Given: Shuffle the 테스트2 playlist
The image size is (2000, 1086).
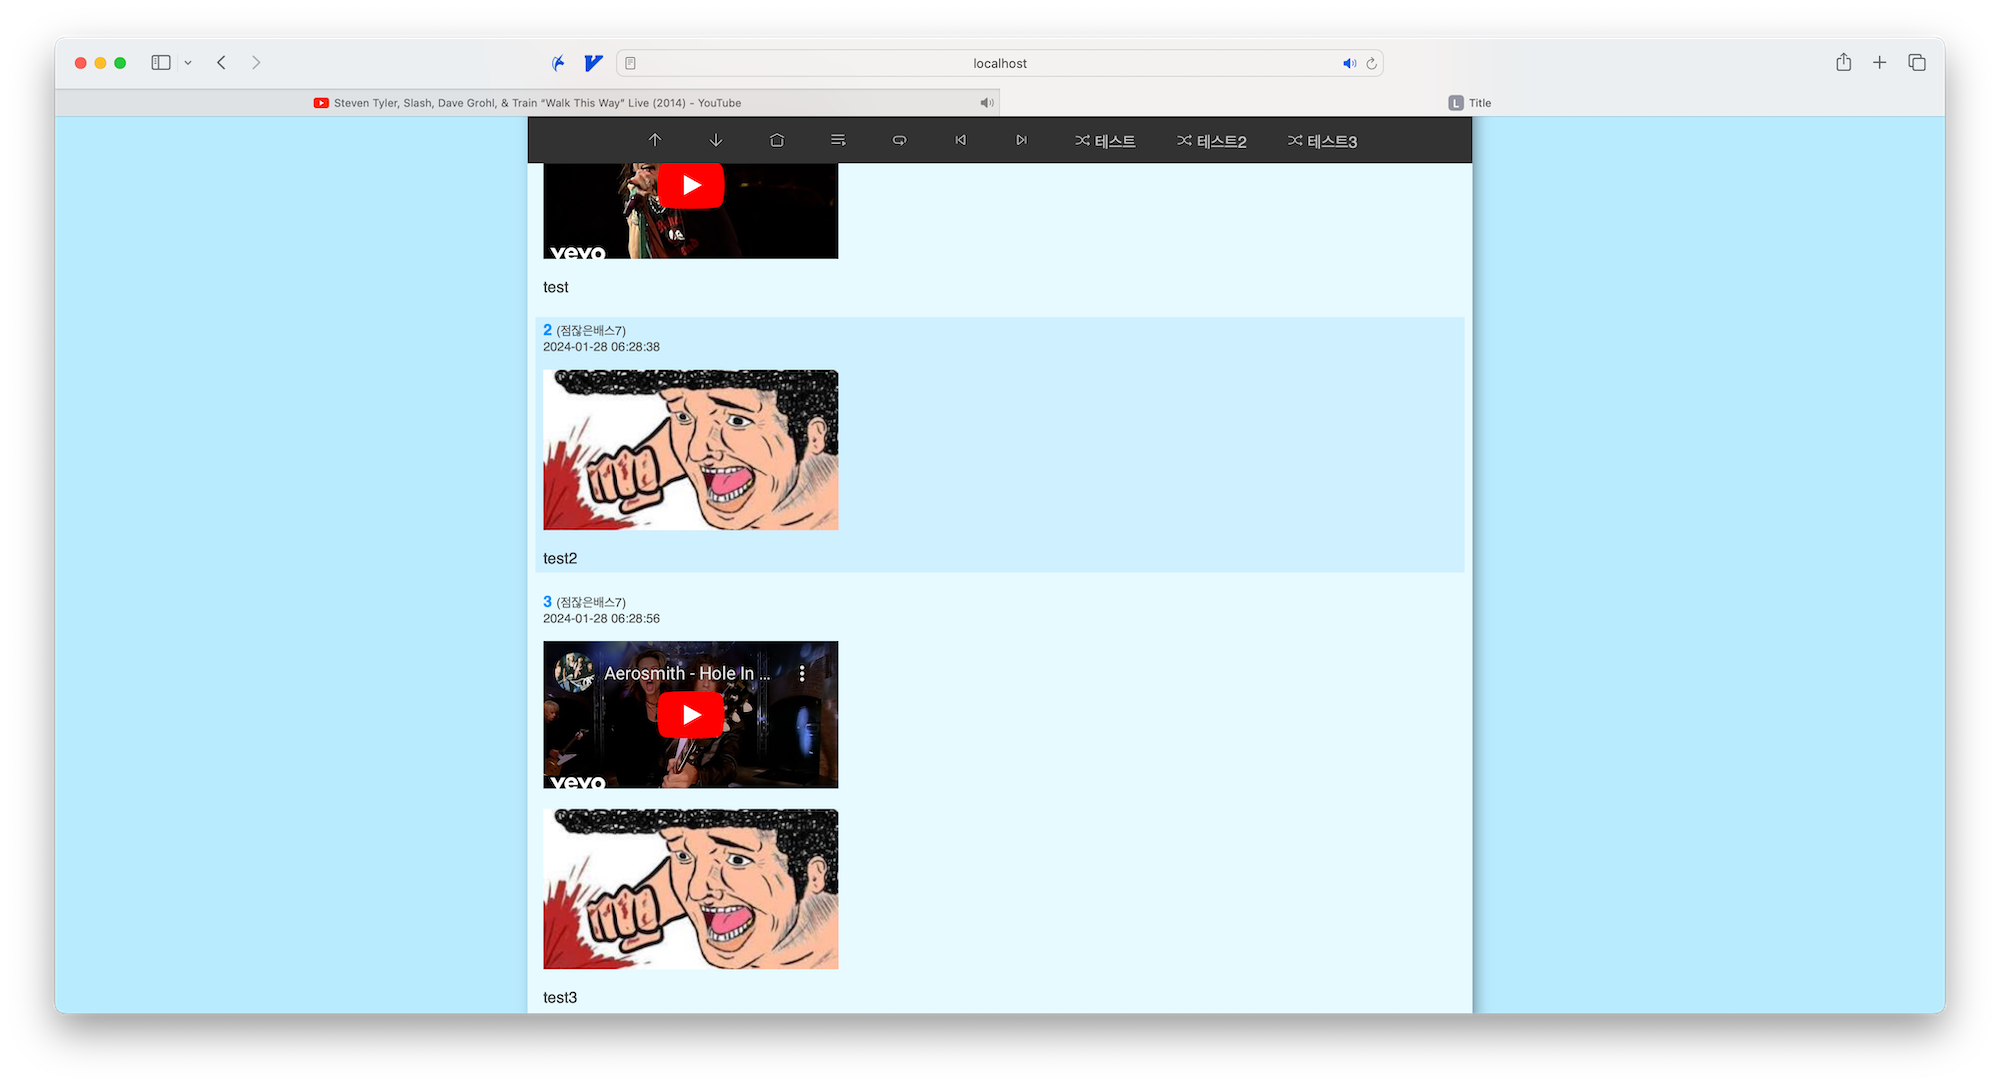Looking at the screenshot, I should (x=1211, y=141).
